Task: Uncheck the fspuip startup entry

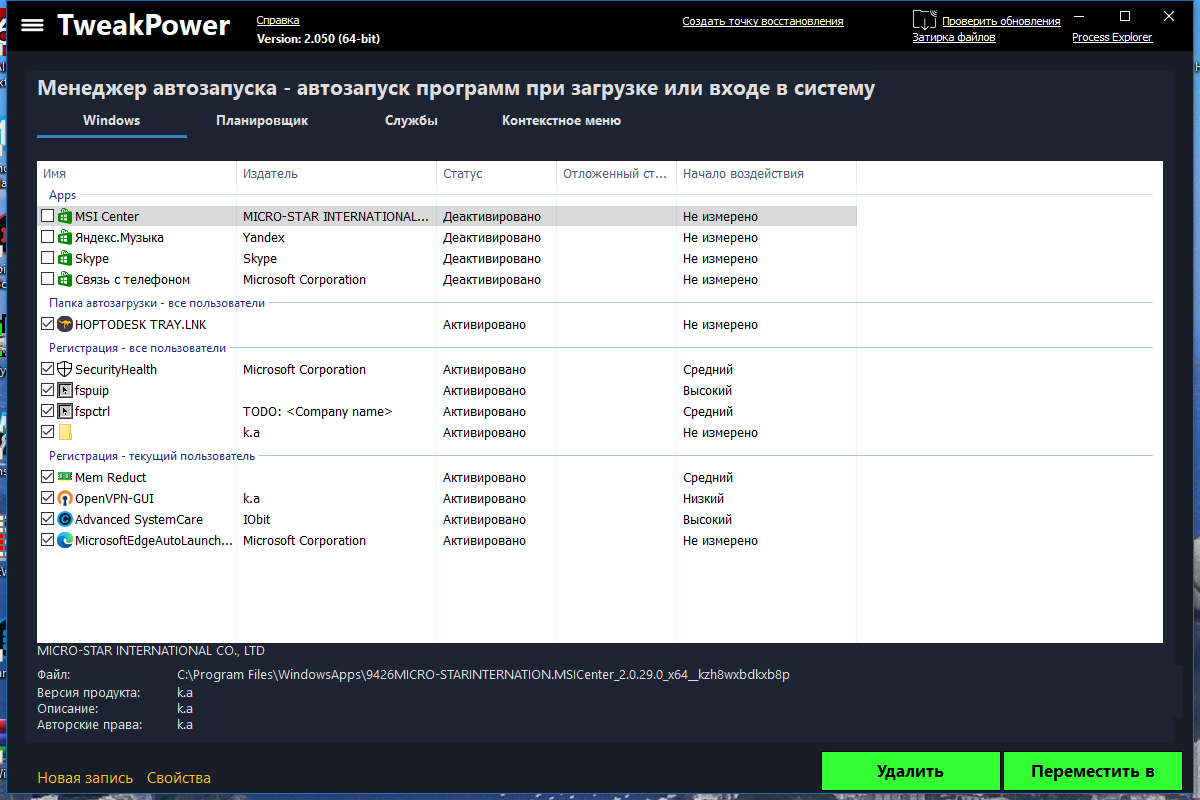Action: click(x=47, y=391)
